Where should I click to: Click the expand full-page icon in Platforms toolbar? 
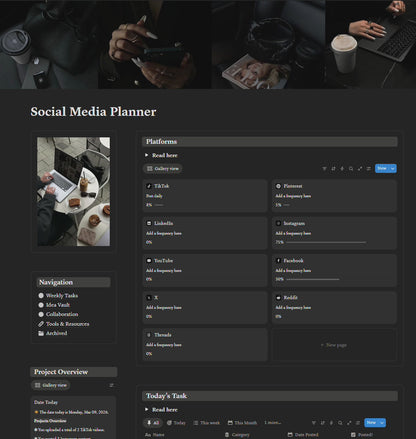click(x=360, y=169)
